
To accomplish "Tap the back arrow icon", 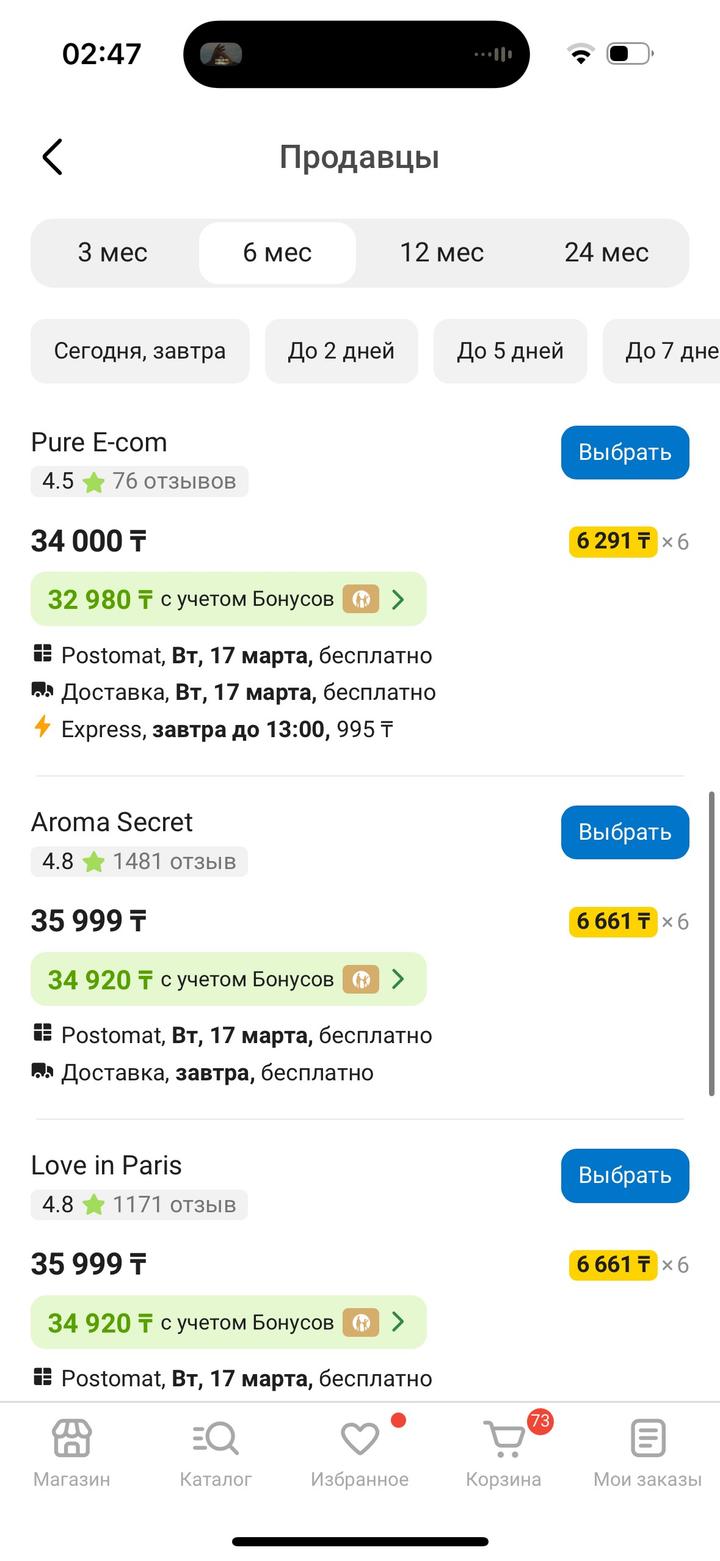I will click(x=53, y=157).
